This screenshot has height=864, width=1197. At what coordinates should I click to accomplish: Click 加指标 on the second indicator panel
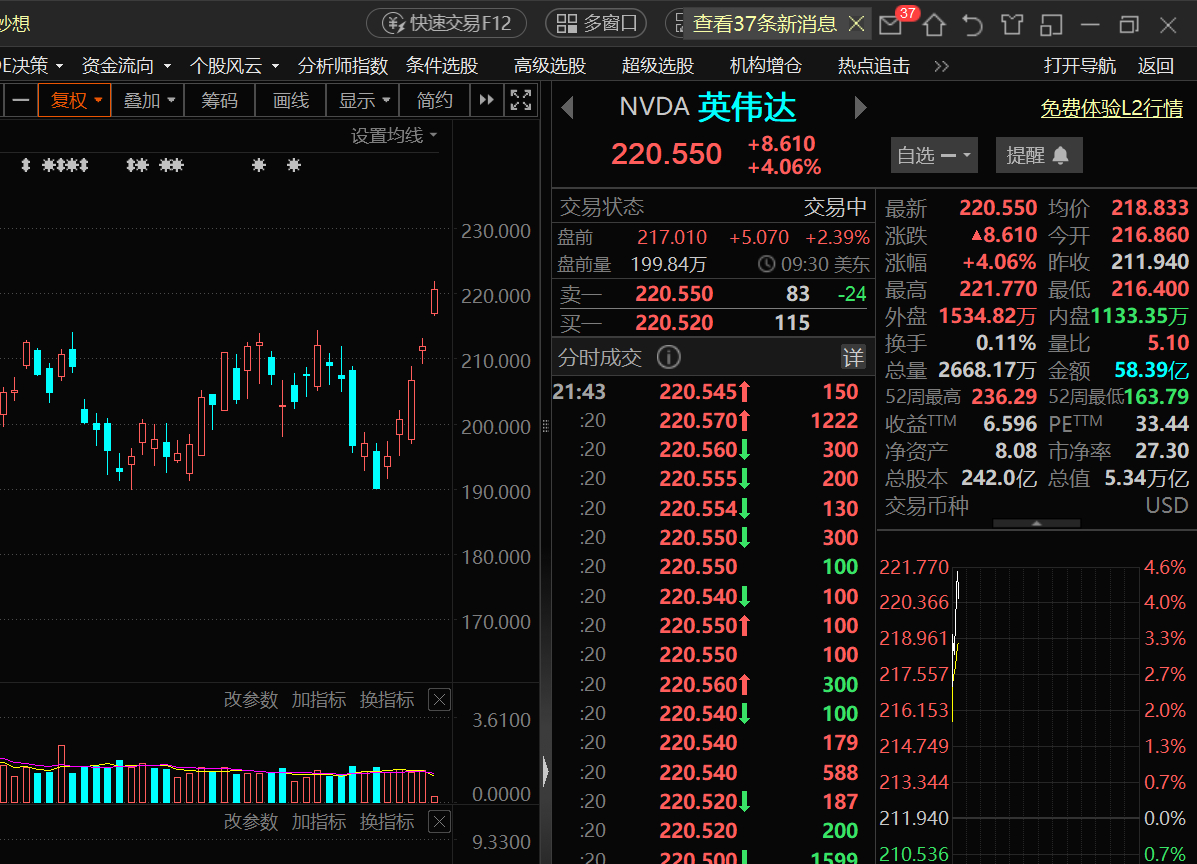coord(318,822)
